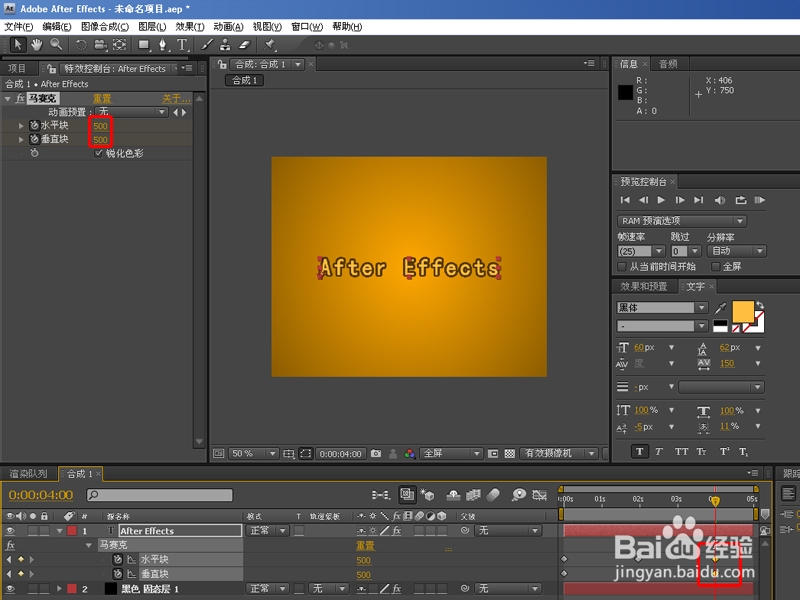This screenshot has width=800, height=600.
Task: Click the orange text fill color swatch
Action: point(742,311)
